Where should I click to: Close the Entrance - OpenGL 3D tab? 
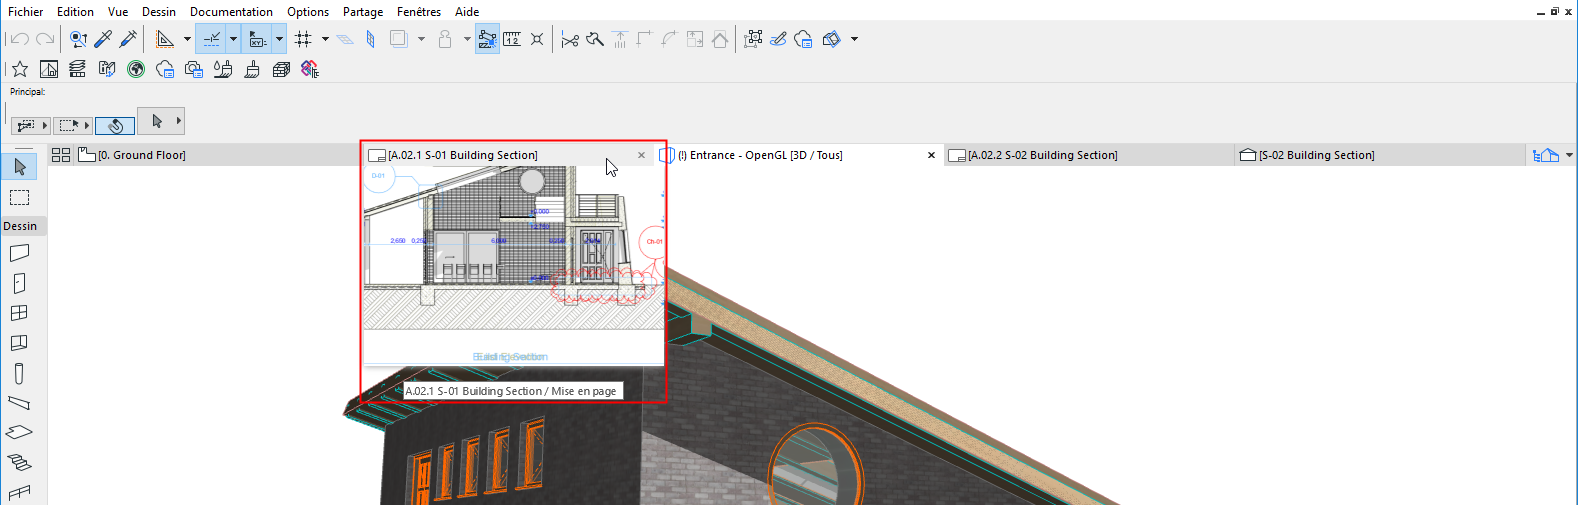point(931,155)
